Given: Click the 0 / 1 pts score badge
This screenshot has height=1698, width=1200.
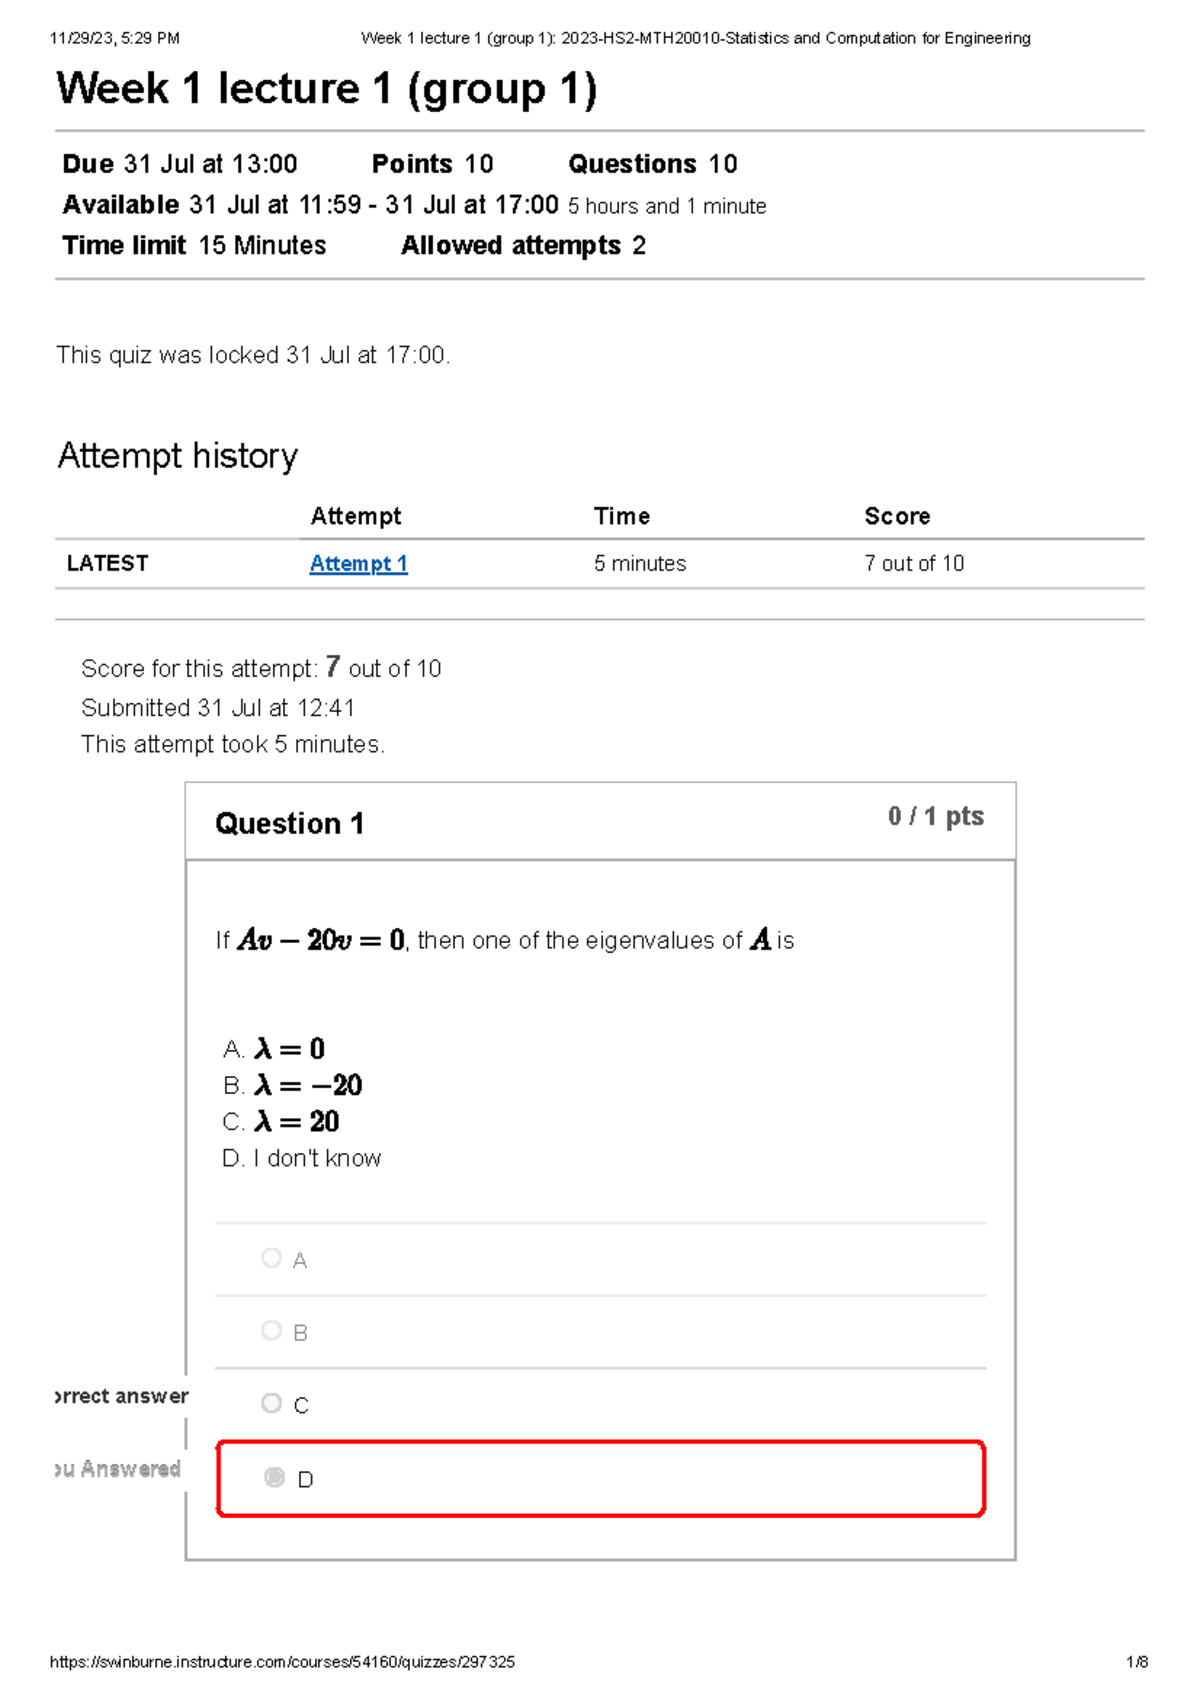Looking at the screenshot, I should [x=934, y=817].
